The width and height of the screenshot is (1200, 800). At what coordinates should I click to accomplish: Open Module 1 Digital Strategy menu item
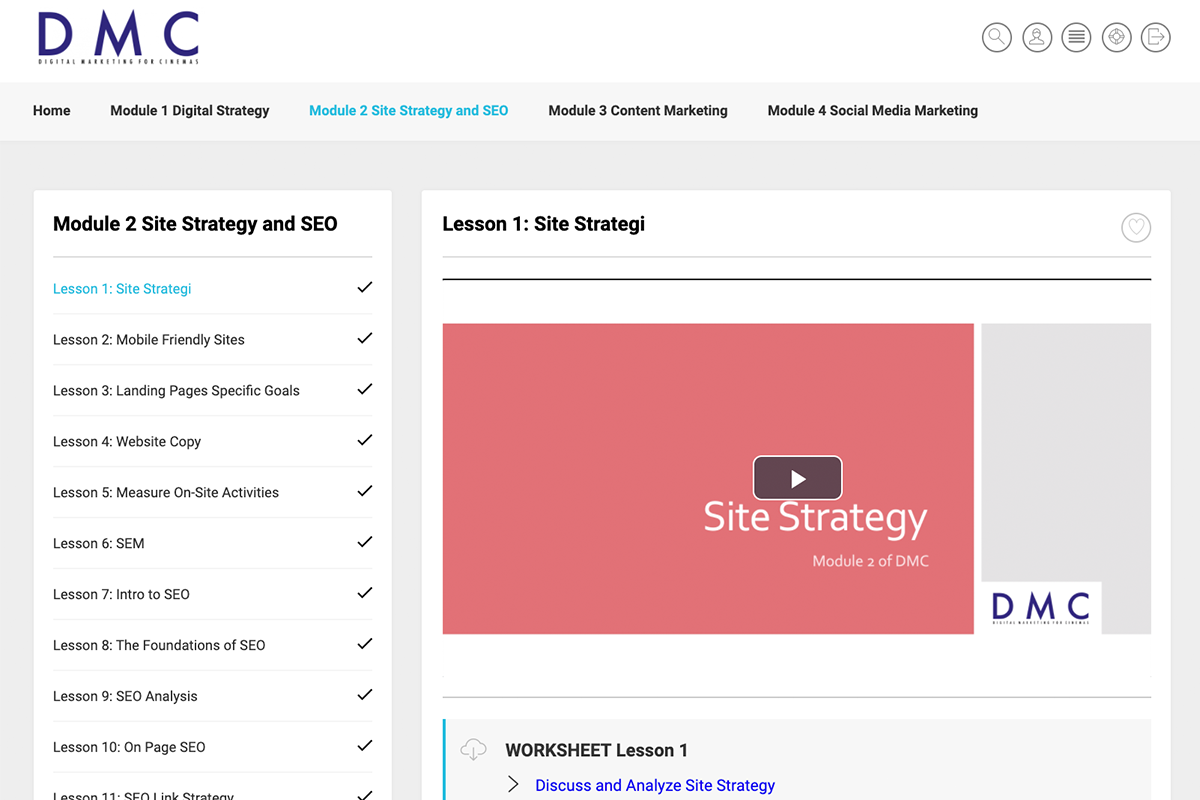click(189, 111)
